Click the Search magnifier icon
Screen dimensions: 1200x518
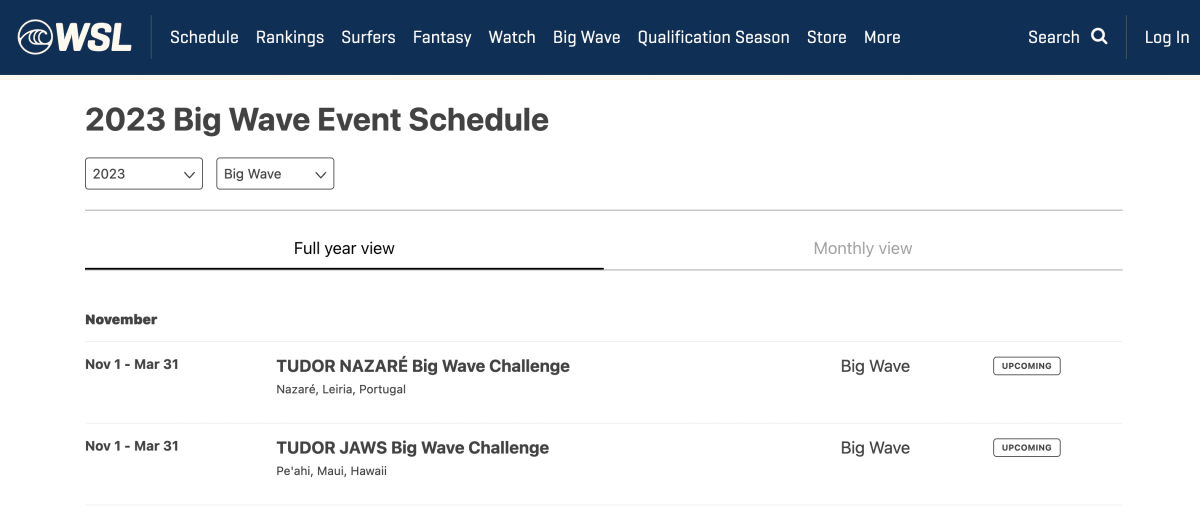pos(1099,37)
